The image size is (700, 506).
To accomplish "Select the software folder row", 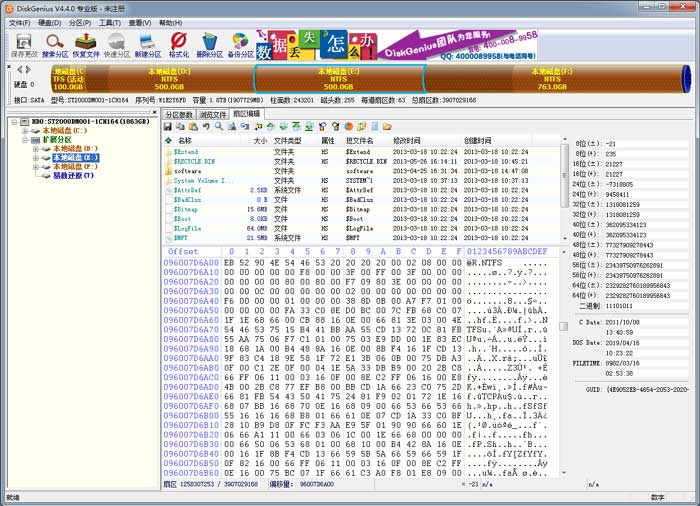I will pyautogui.click(x=361, y=171).
